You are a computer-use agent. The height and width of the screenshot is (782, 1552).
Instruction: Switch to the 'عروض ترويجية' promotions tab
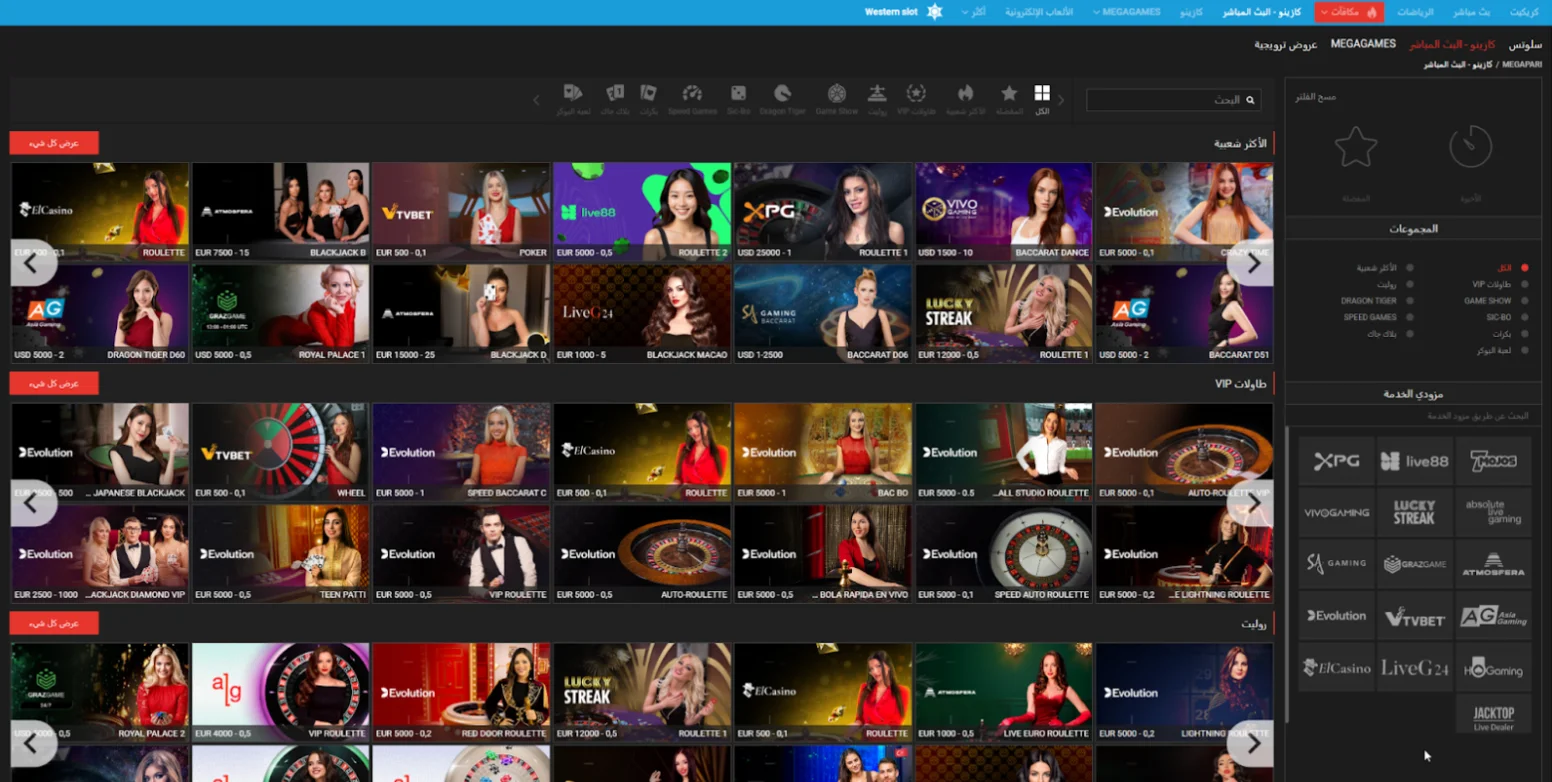pyautogui.click(x=1286, y=45)
